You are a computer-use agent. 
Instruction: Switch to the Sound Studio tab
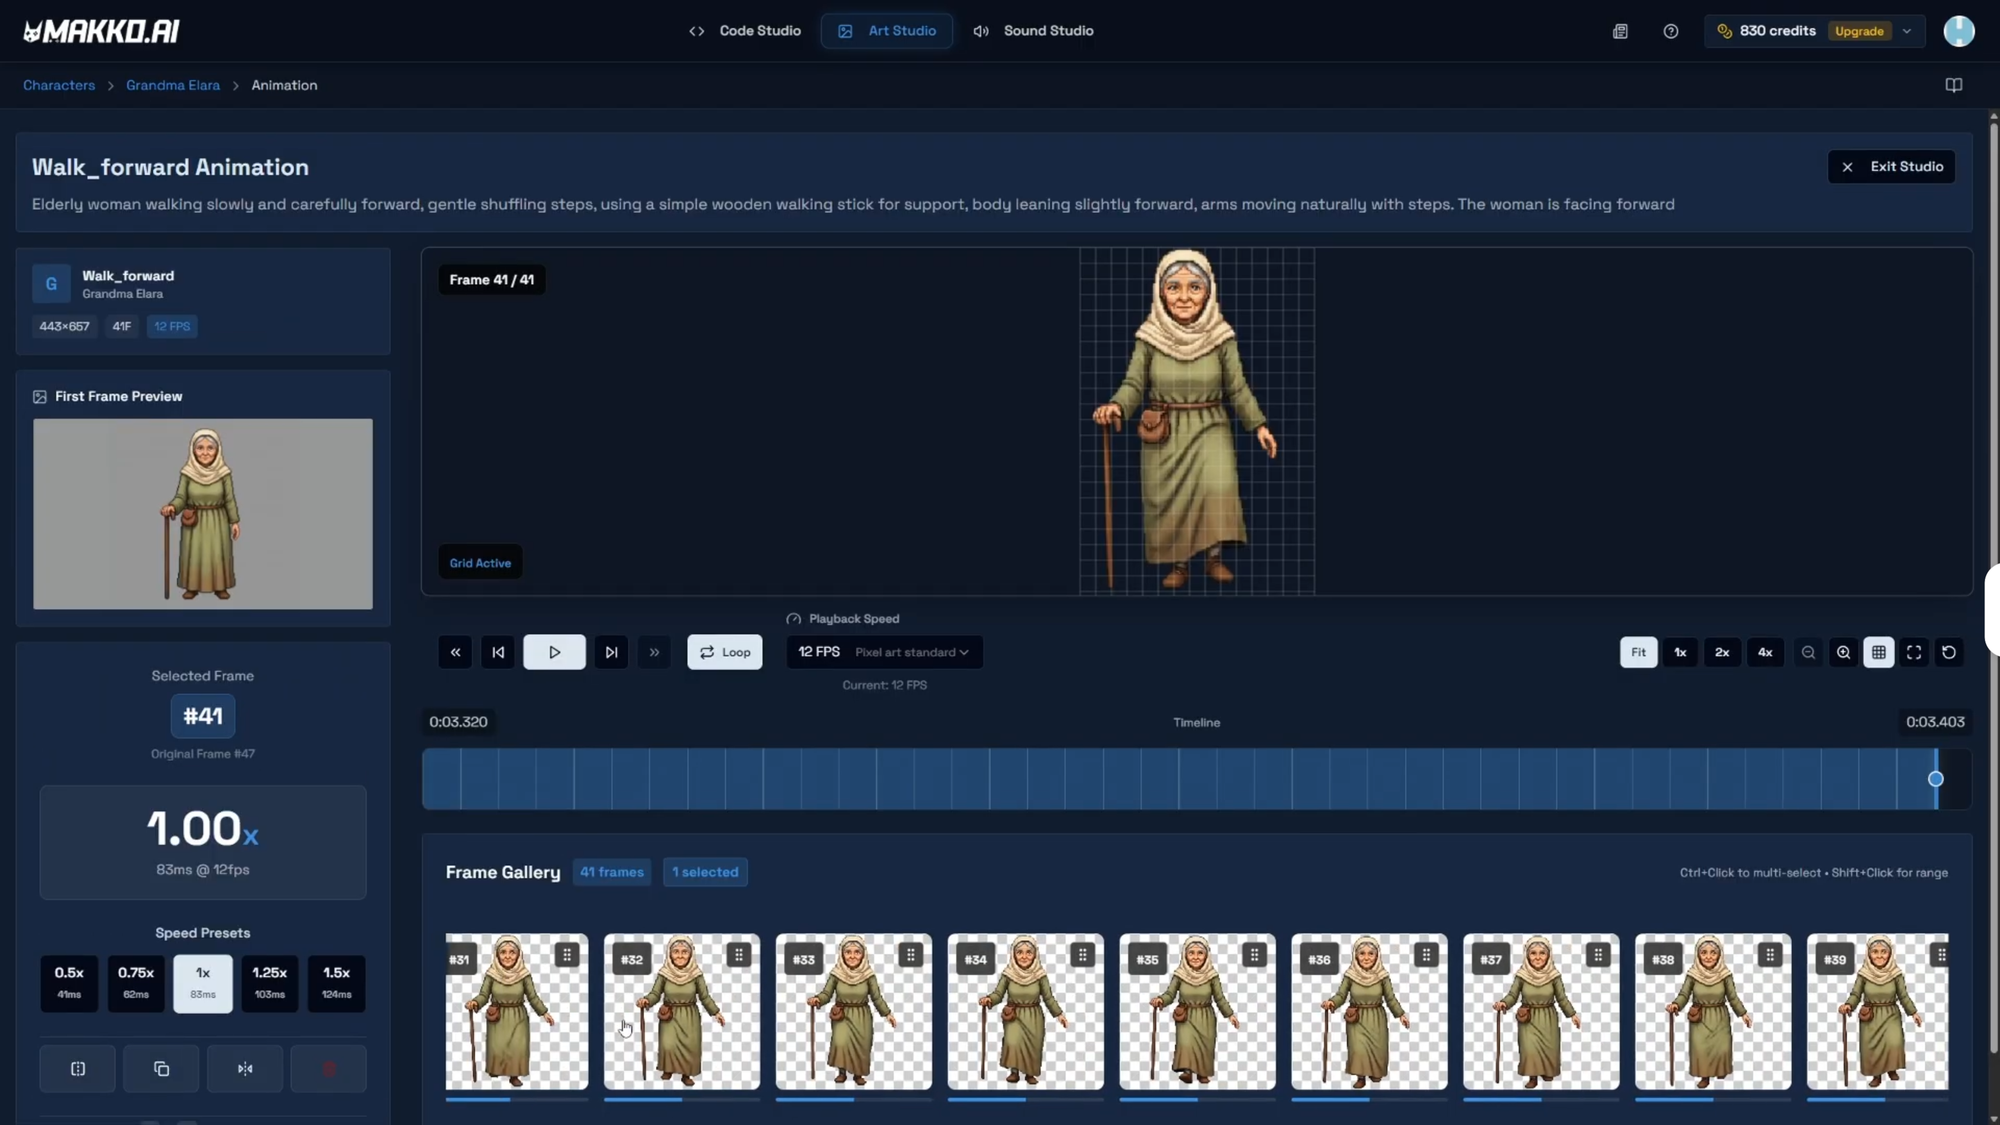[x=1033, y=31]
